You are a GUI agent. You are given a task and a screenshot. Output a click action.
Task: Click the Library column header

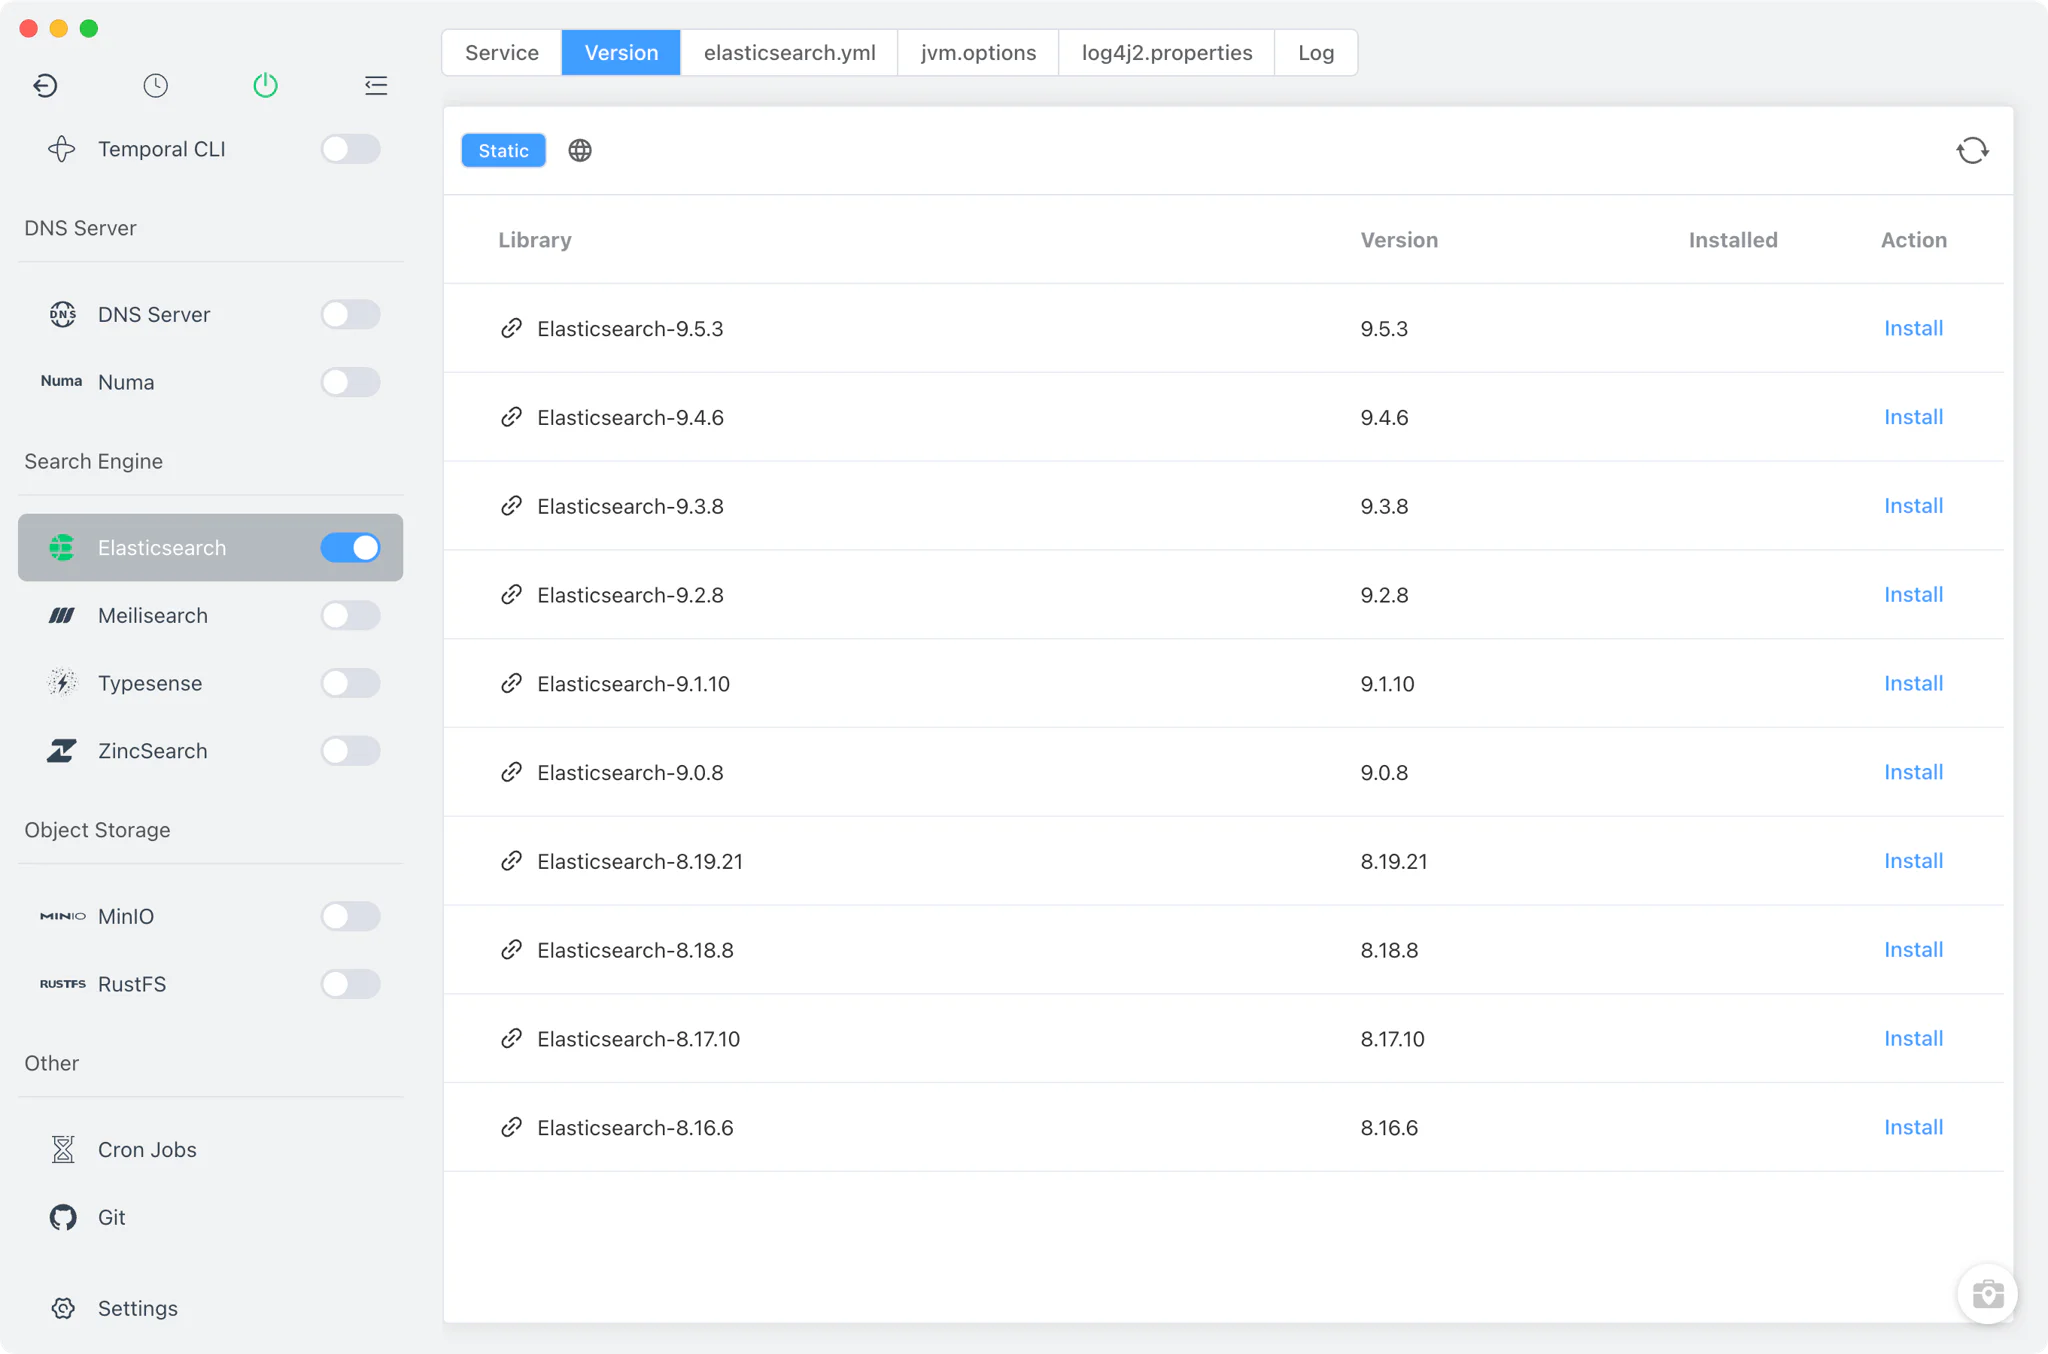tap(535, 240)
